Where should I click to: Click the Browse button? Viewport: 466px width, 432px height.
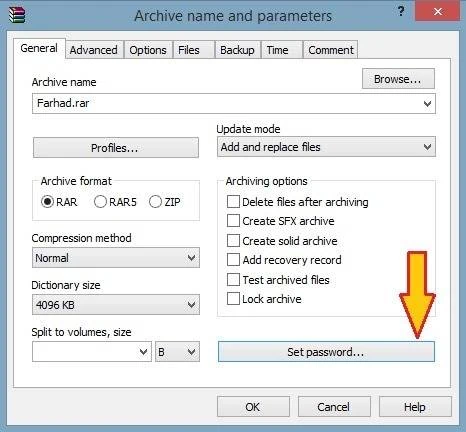coord(398,79)
